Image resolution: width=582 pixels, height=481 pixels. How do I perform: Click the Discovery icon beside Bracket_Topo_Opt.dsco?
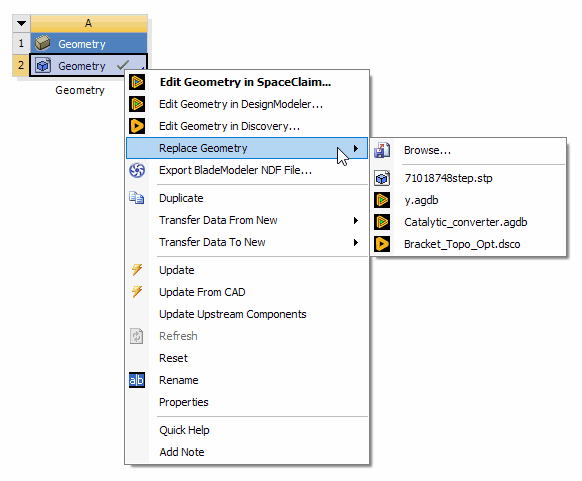tap(382, 244)
